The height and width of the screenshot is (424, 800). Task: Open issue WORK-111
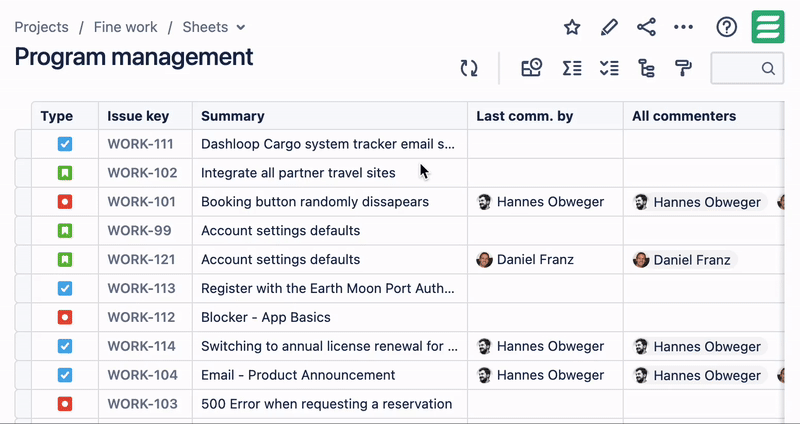[x=140, y=144]
